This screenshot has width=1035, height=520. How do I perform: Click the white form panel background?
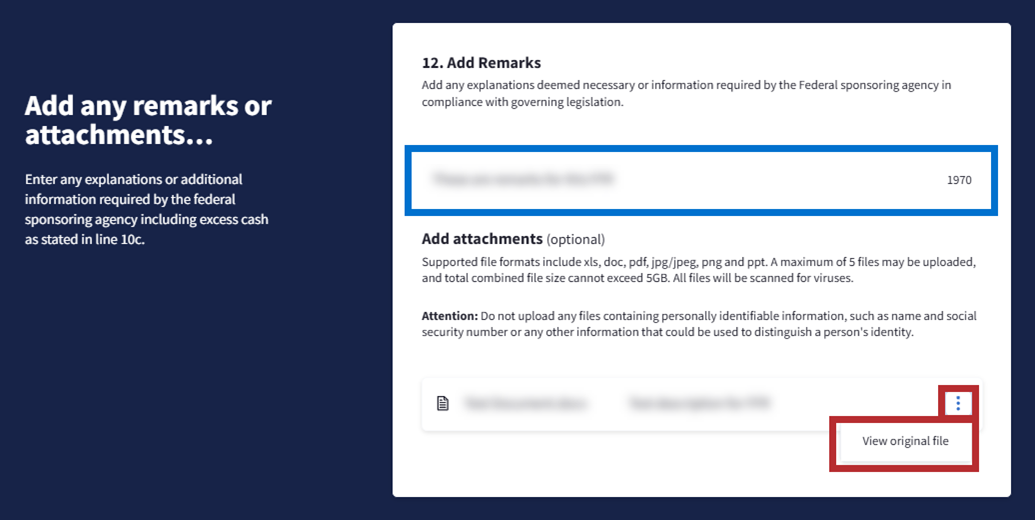tap(700, 470)
